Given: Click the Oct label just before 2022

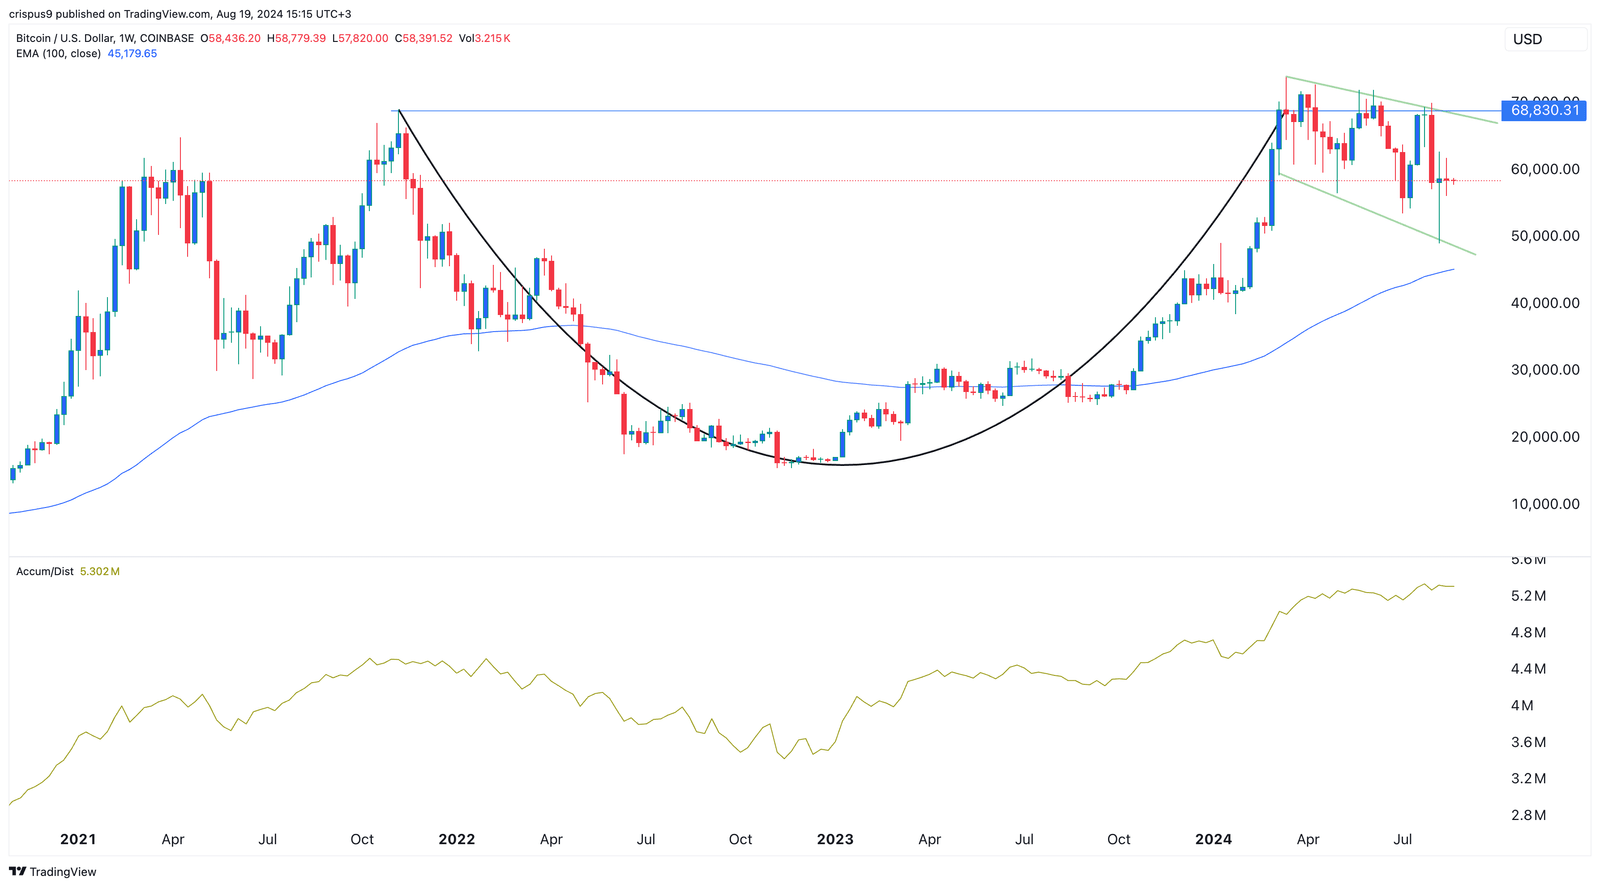Looking at the screenshot, I should tap(362, 839).
